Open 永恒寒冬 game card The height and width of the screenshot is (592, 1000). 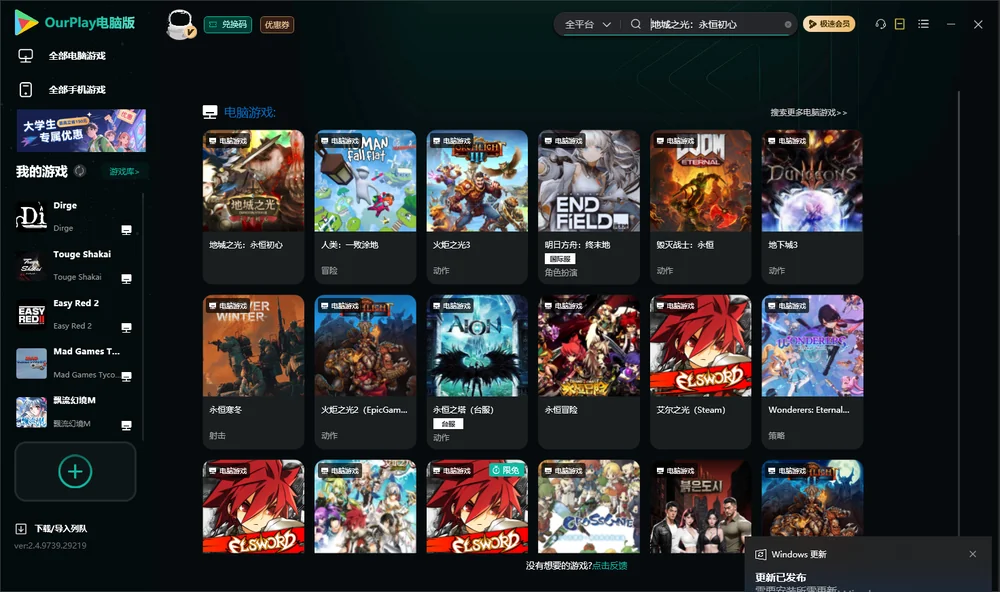tap(253, 371)
